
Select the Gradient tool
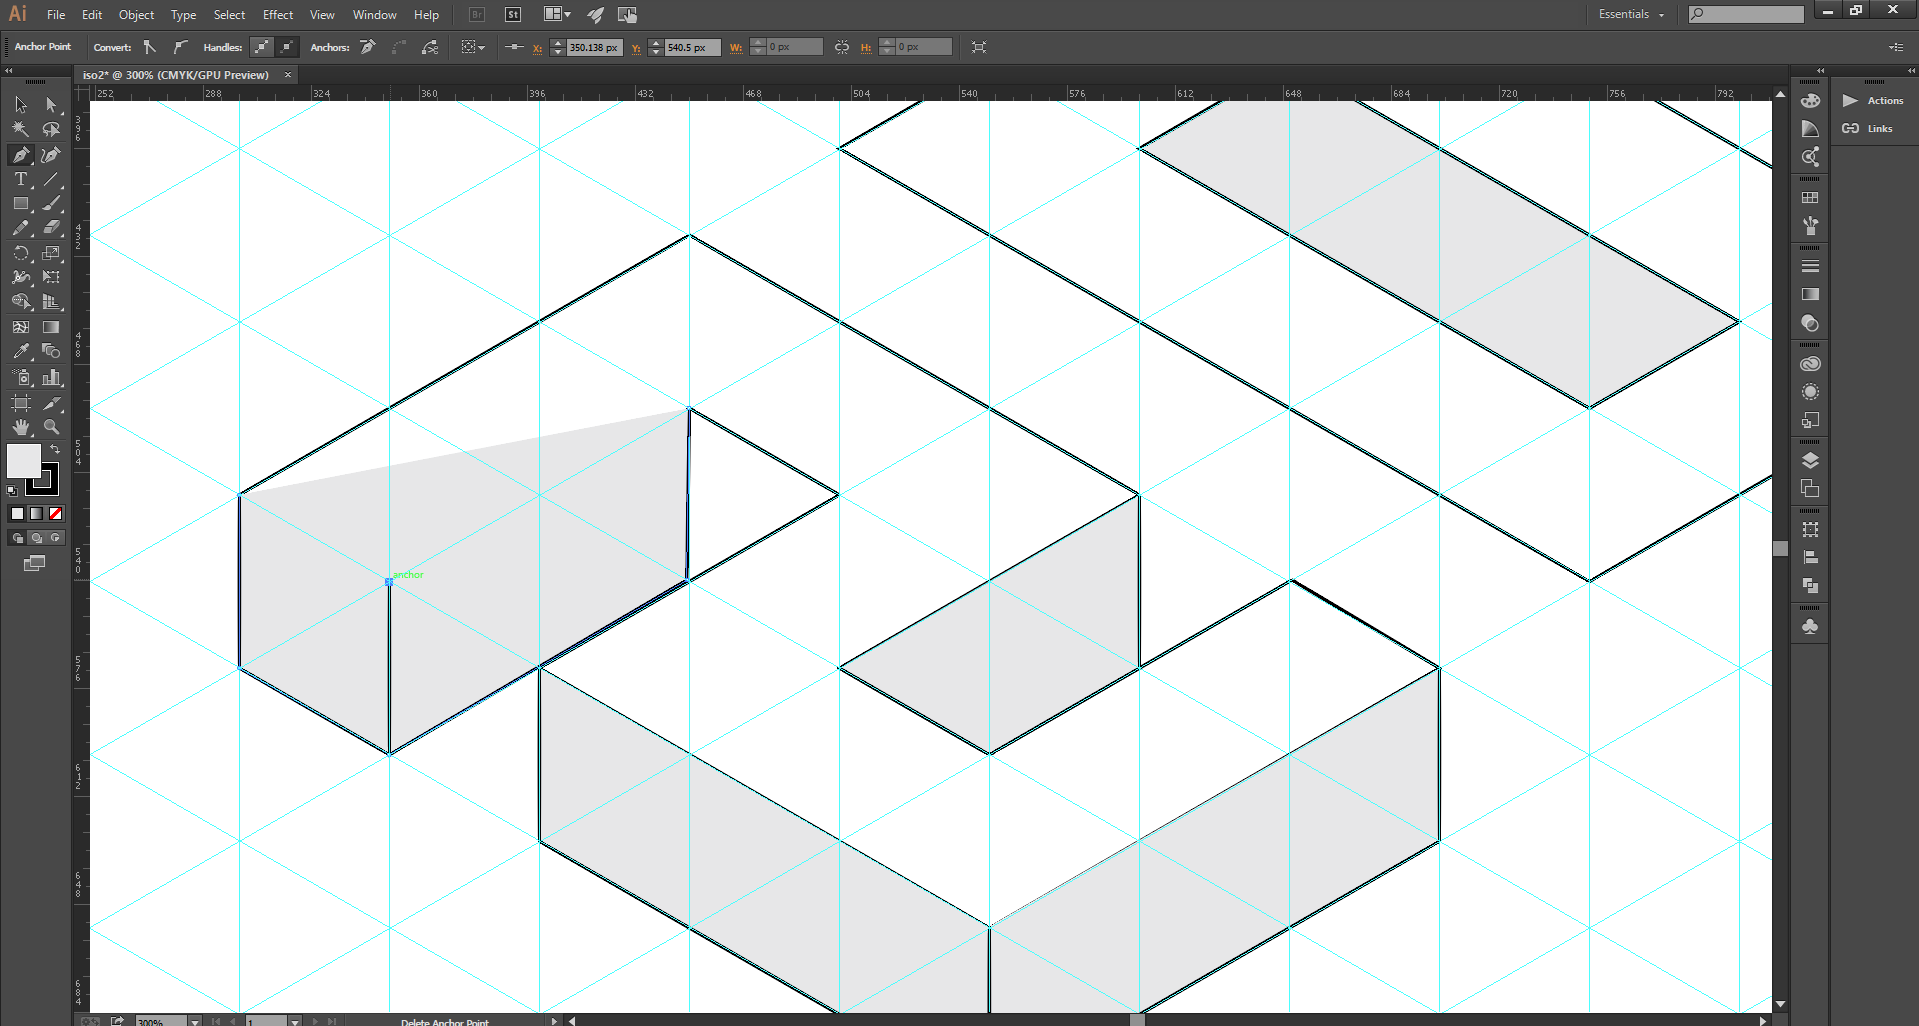(51, 327)
